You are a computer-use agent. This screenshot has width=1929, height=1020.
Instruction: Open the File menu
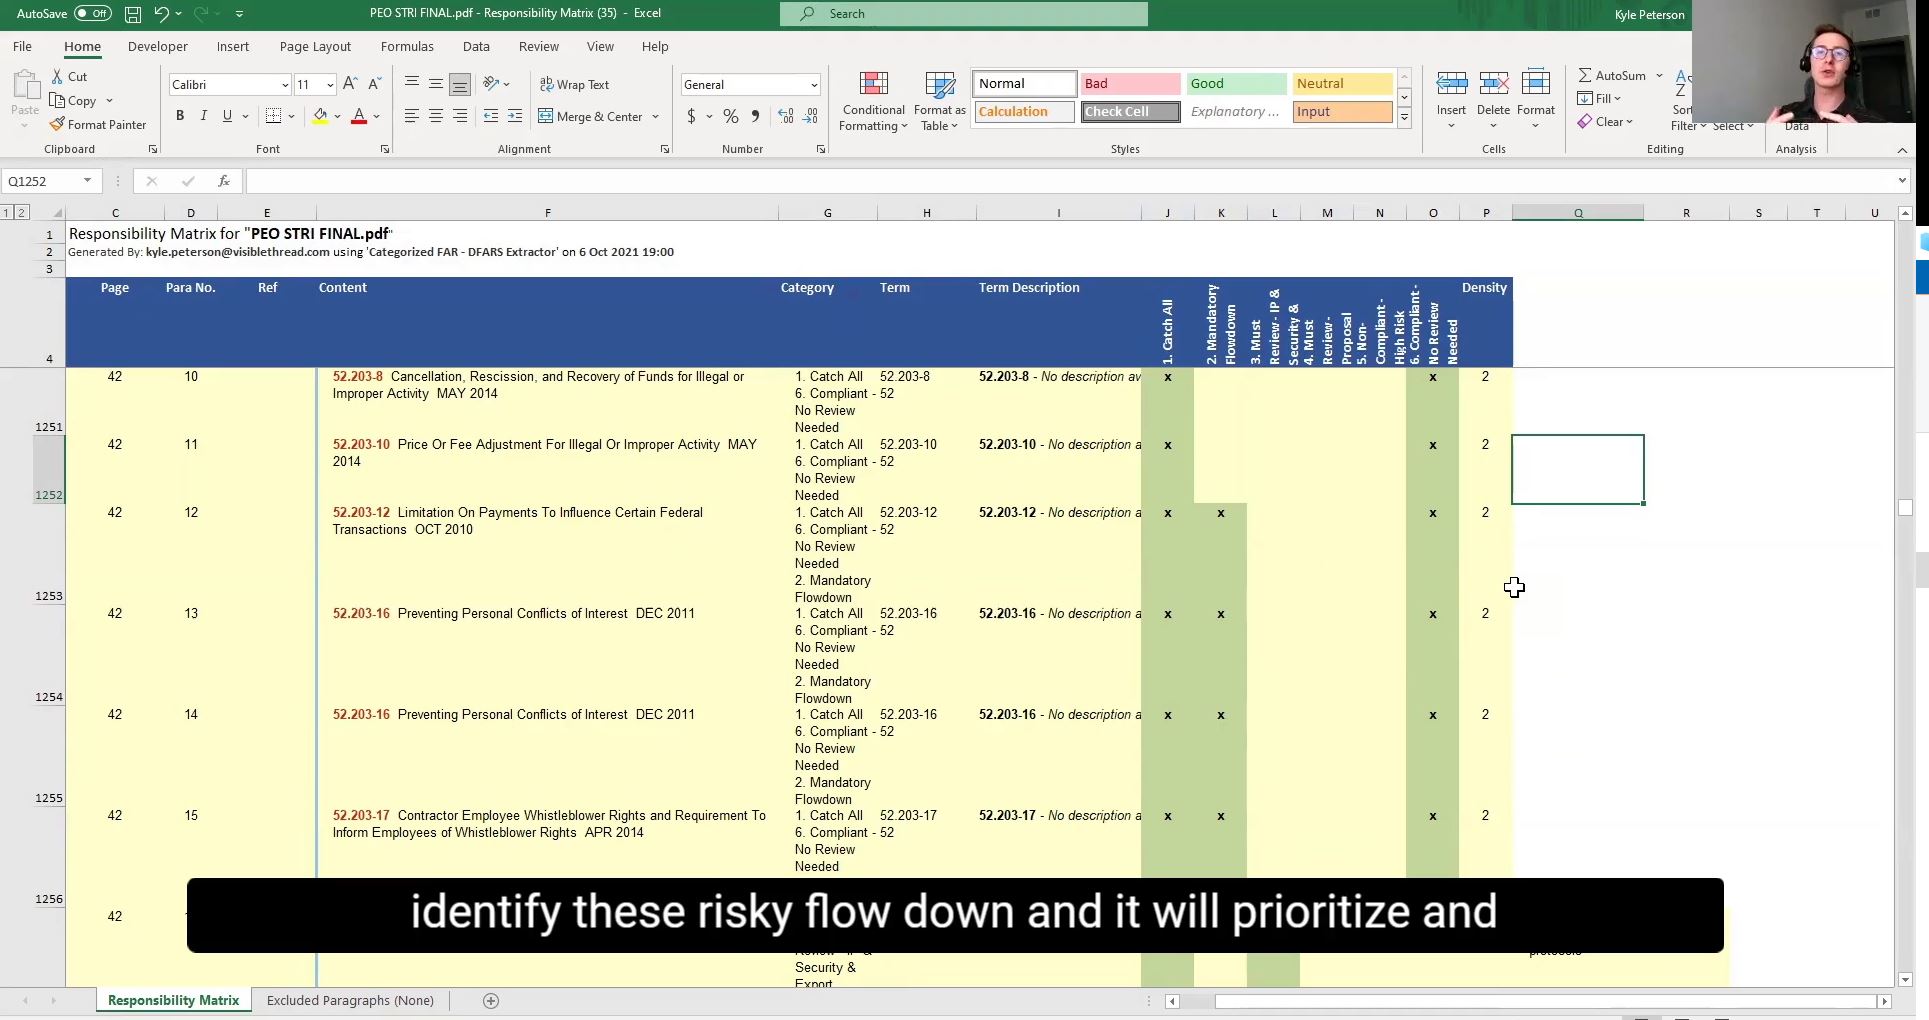(x=22, y=47)
